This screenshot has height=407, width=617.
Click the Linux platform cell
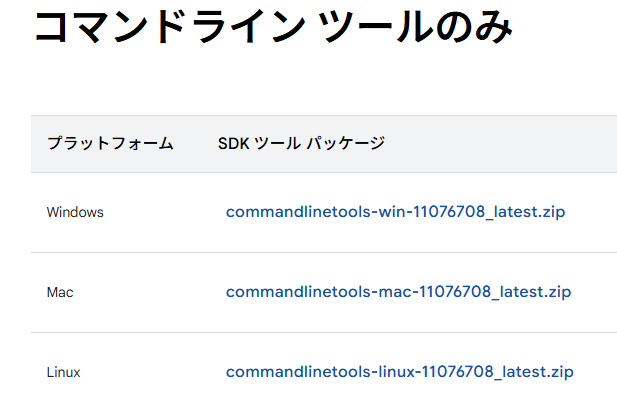tap(63, 372)
